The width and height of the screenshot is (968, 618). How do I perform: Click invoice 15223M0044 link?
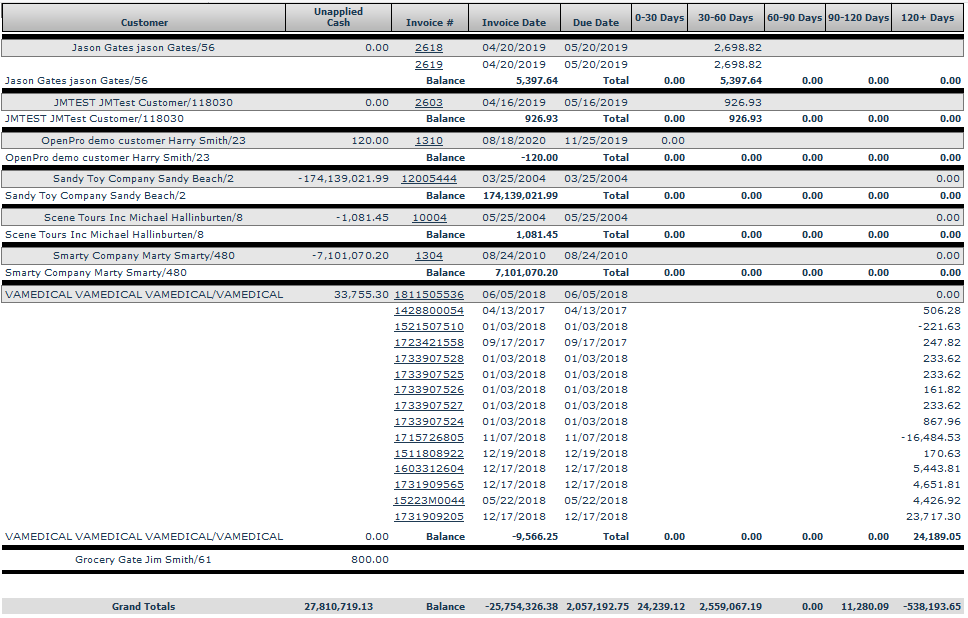(428, 500)
